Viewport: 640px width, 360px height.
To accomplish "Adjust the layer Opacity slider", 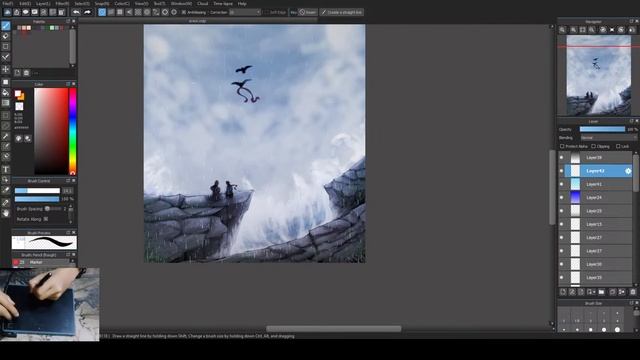I will (602, 129).
